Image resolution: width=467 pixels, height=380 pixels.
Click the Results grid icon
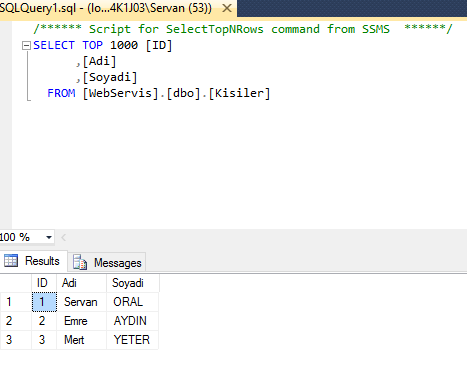coord(11,261)
